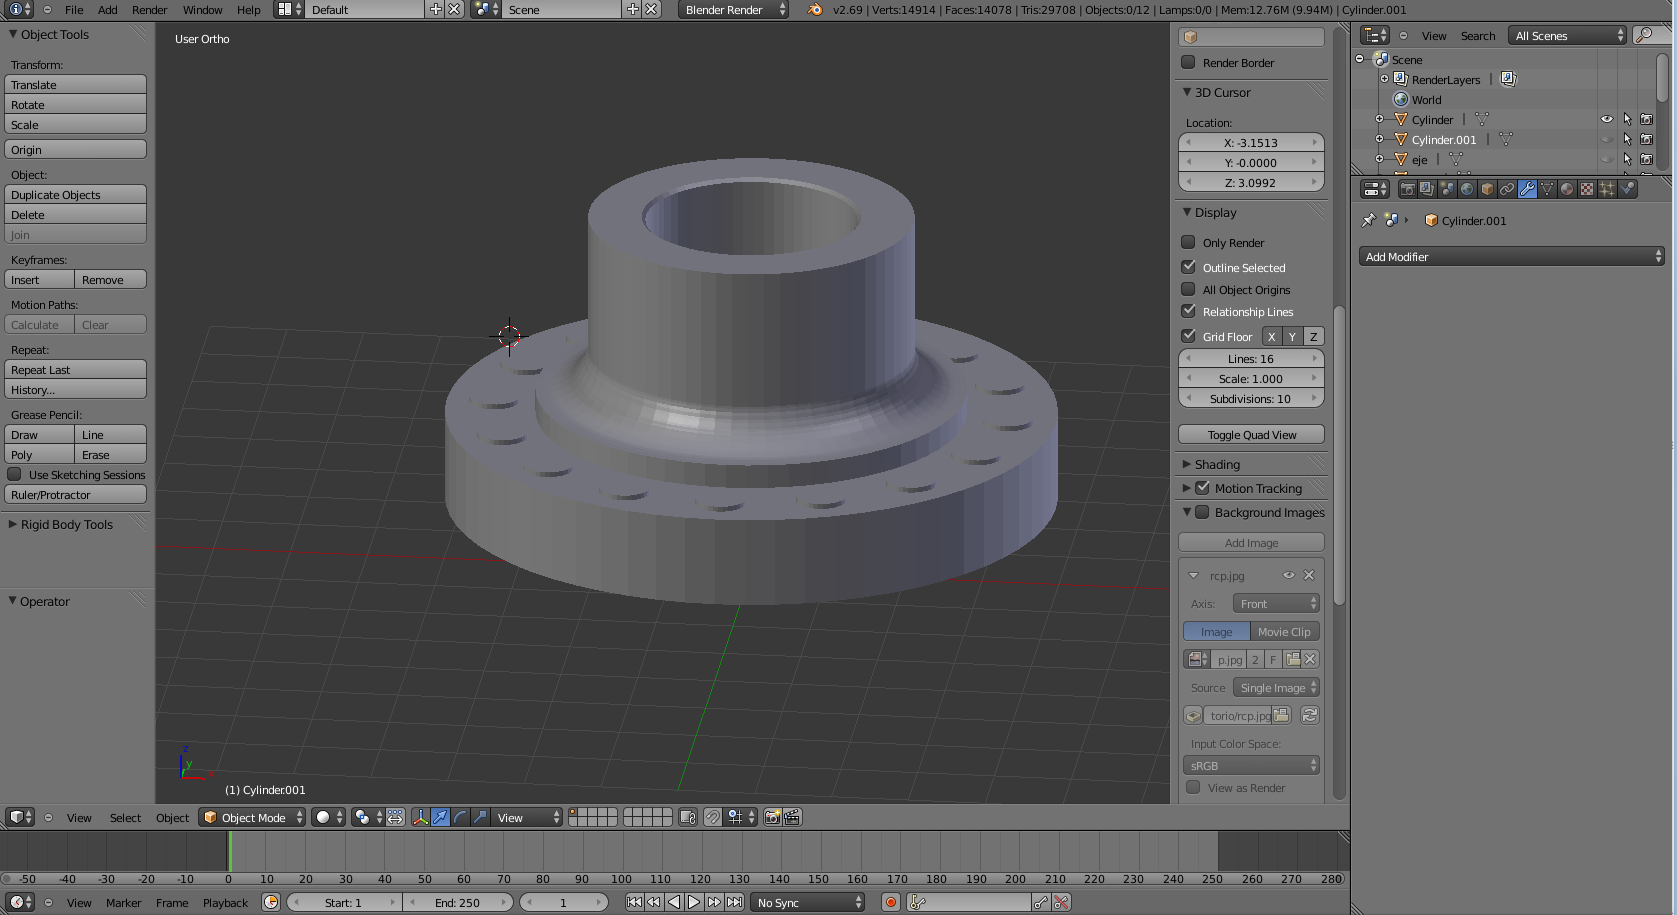This screenshot has width=1677, height=915.
Task: Uncheck Outline Selected display option
Action: [1189, 267]
